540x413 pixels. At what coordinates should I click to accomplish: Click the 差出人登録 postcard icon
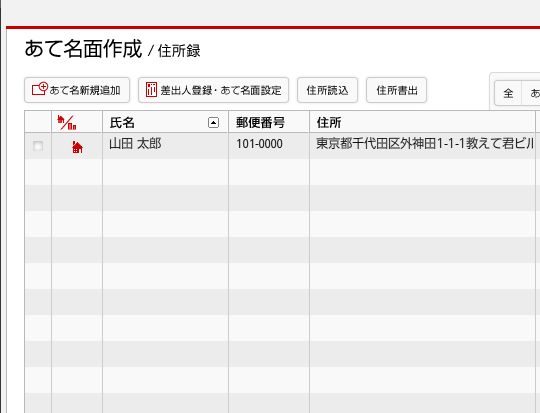151,90
